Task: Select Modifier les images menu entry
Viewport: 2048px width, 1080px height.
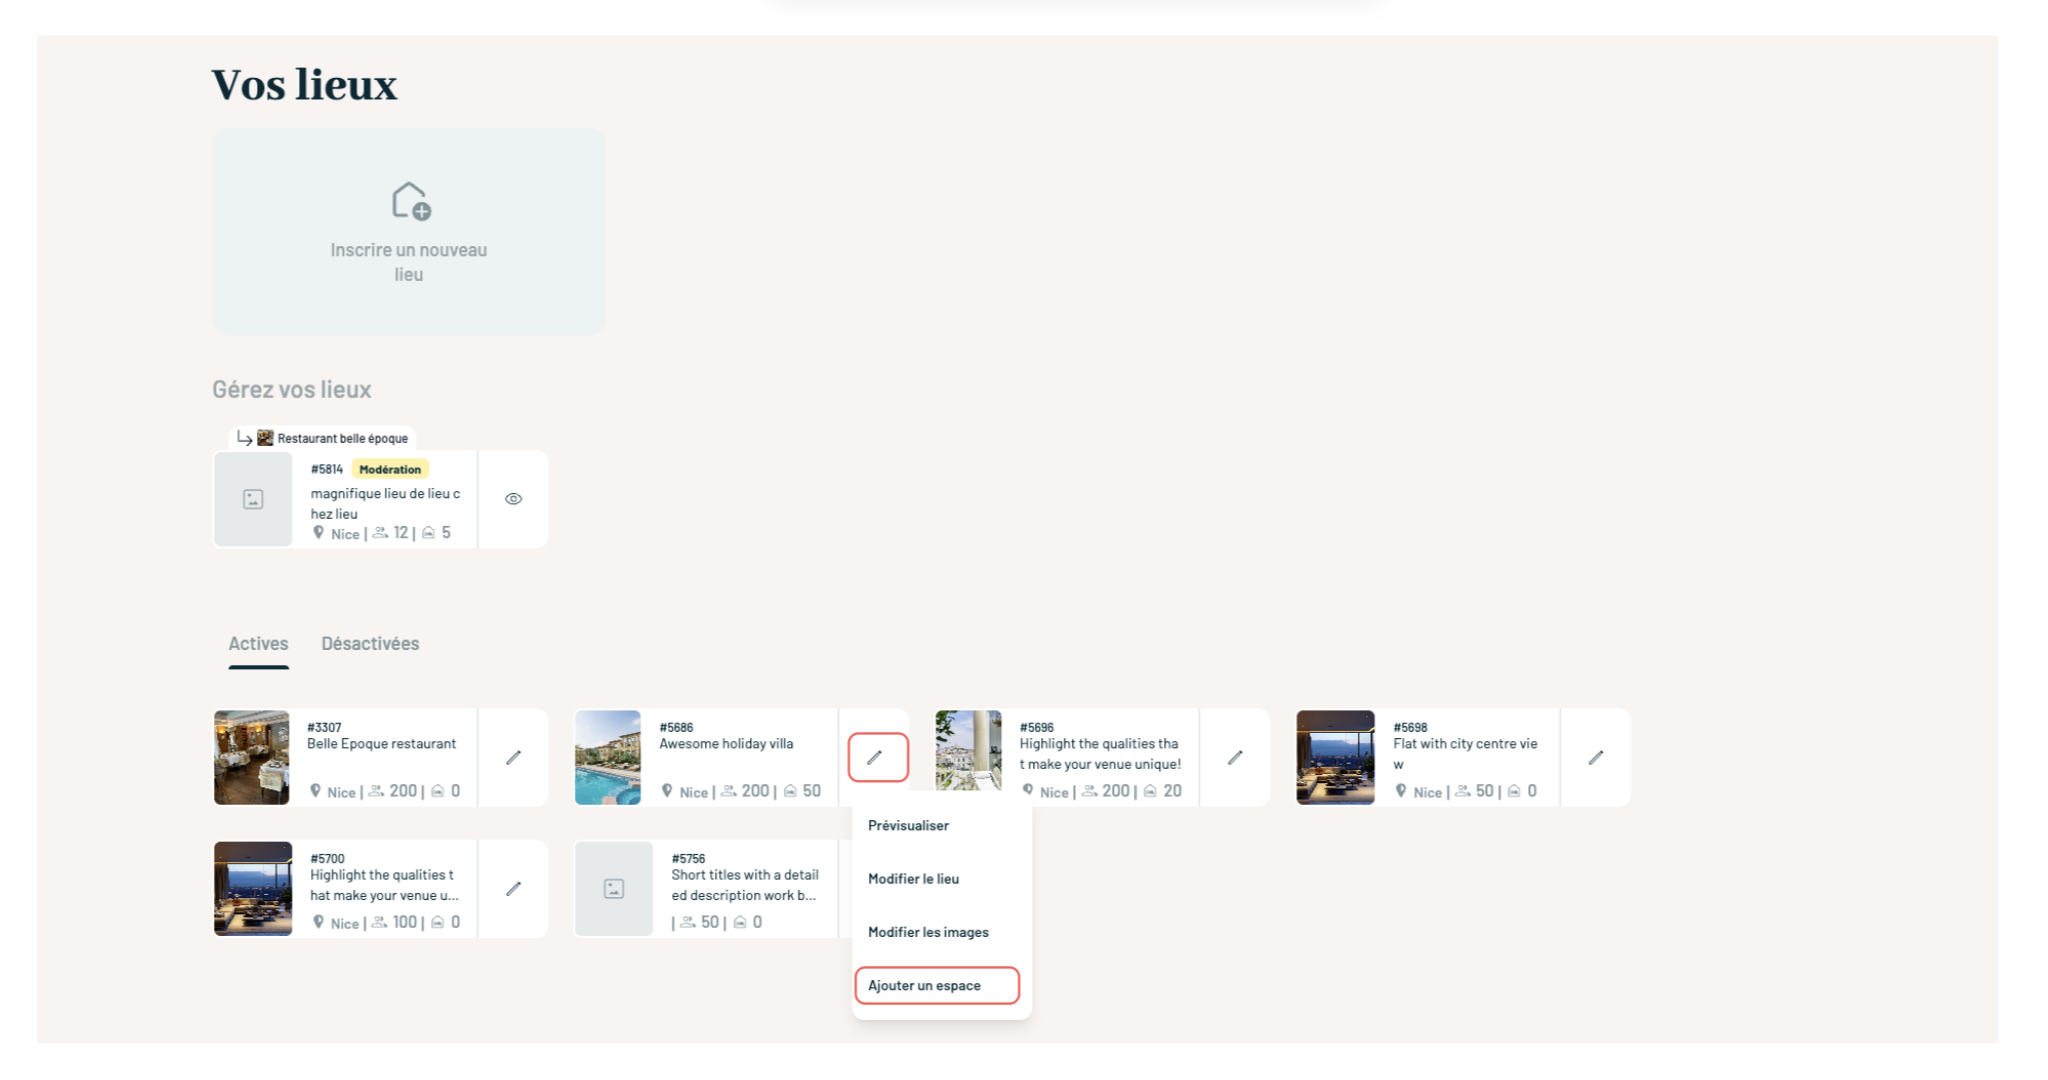Action: pos(928,932)
